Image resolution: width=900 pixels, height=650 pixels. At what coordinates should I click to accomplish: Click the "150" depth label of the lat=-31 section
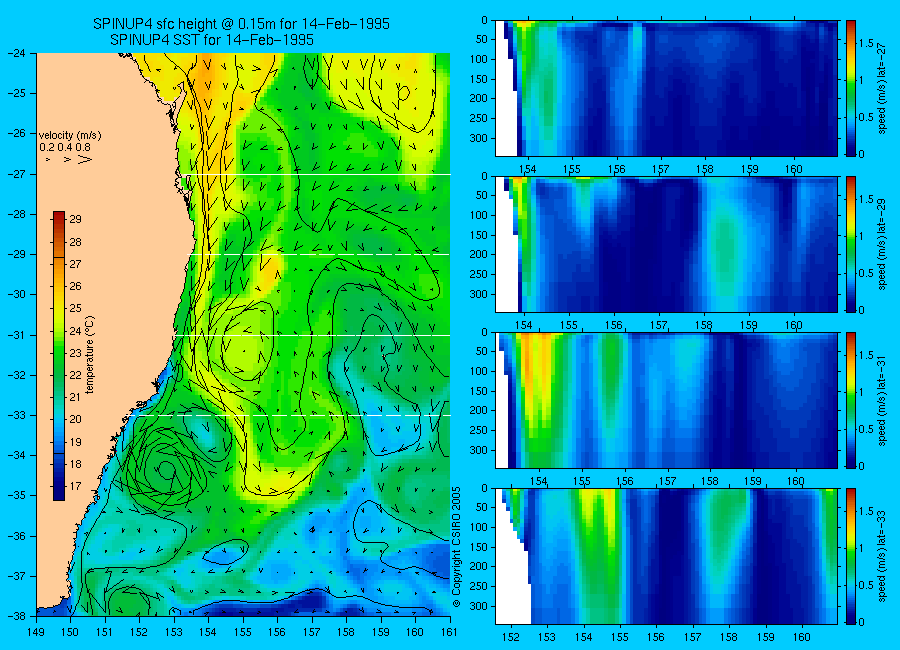pos(479,391)
